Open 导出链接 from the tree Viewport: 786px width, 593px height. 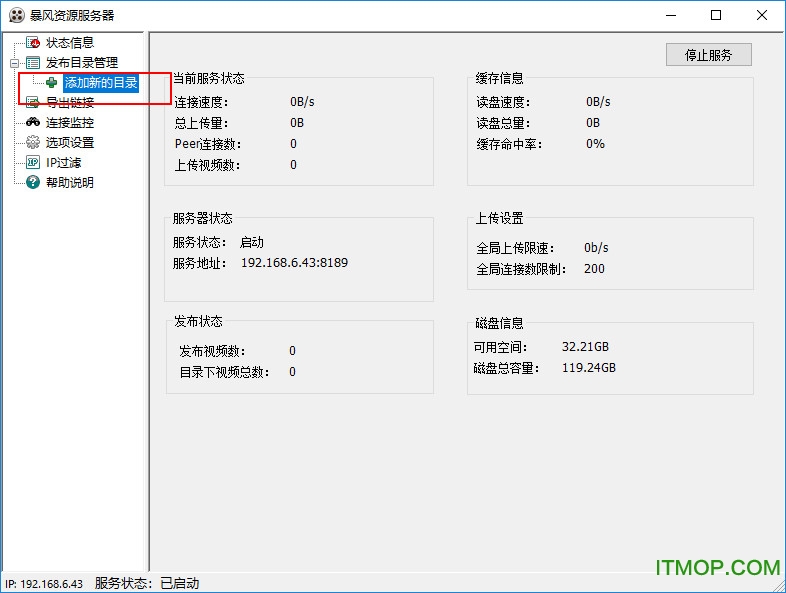click(70, 103)
